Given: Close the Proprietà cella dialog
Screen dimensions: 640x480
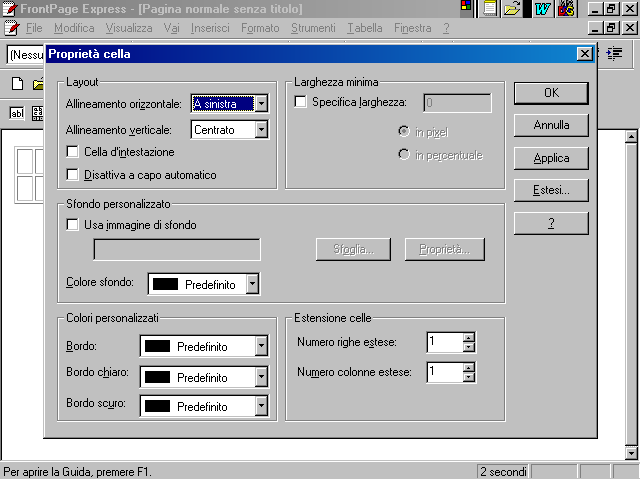Looking at the screenshot, I should tap(584, 53).
